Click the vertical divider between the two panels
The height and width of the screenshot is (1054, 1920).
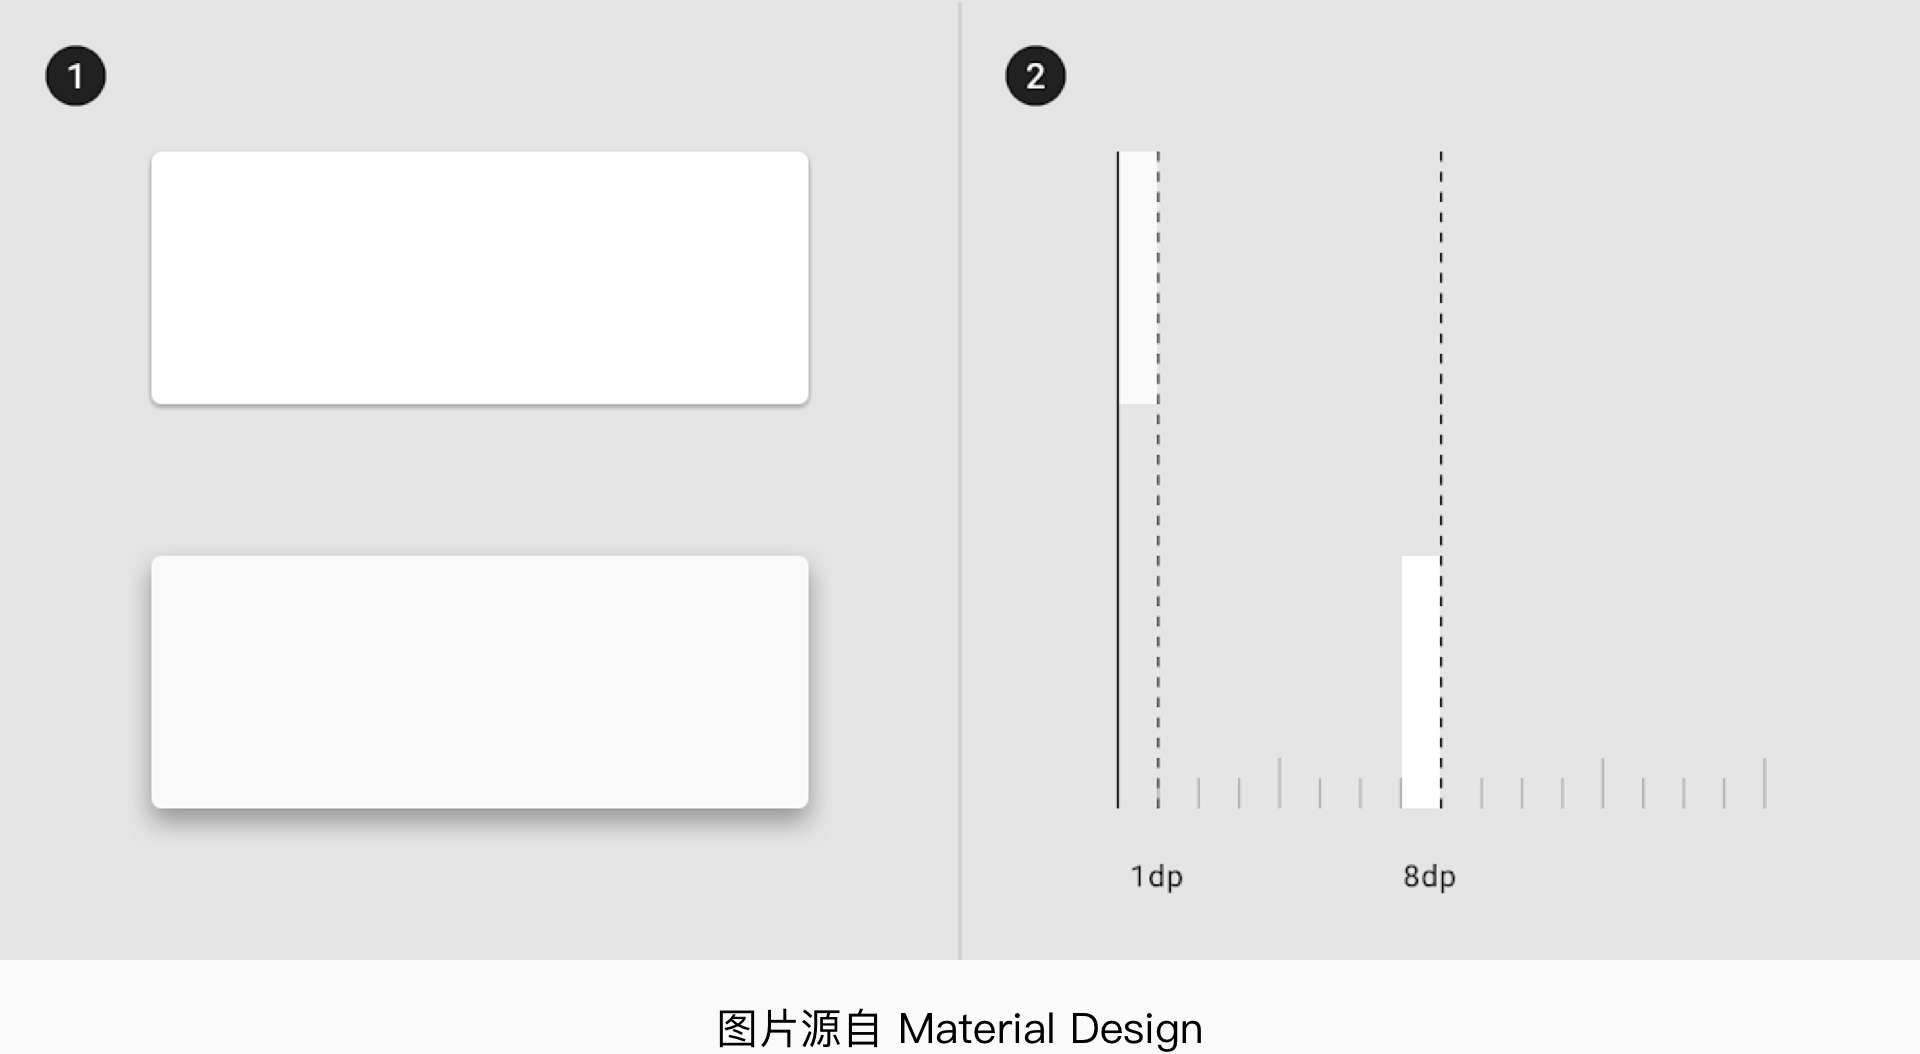point(960,480)
